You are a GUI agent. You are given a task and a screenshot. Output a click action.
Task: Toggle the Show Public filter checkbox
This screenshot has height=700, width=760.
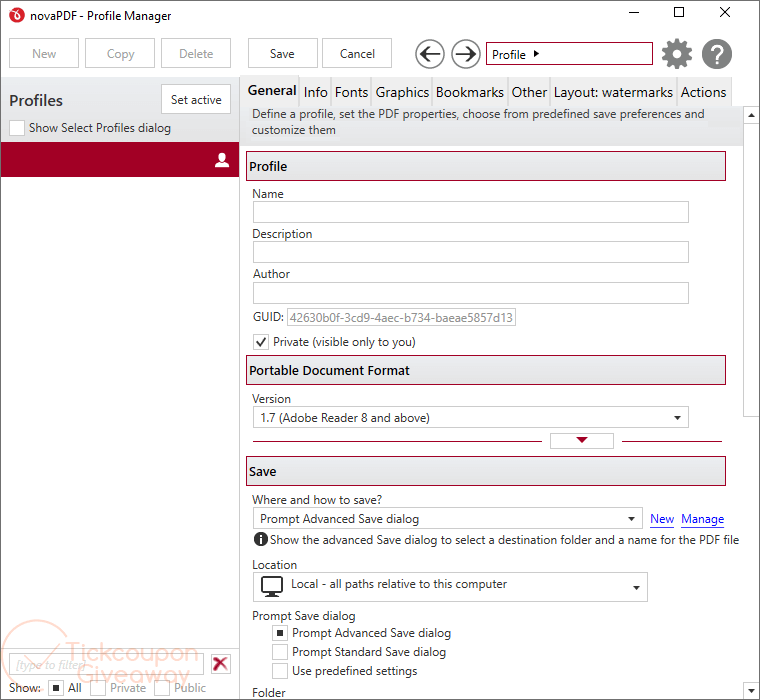pos(162,688)
